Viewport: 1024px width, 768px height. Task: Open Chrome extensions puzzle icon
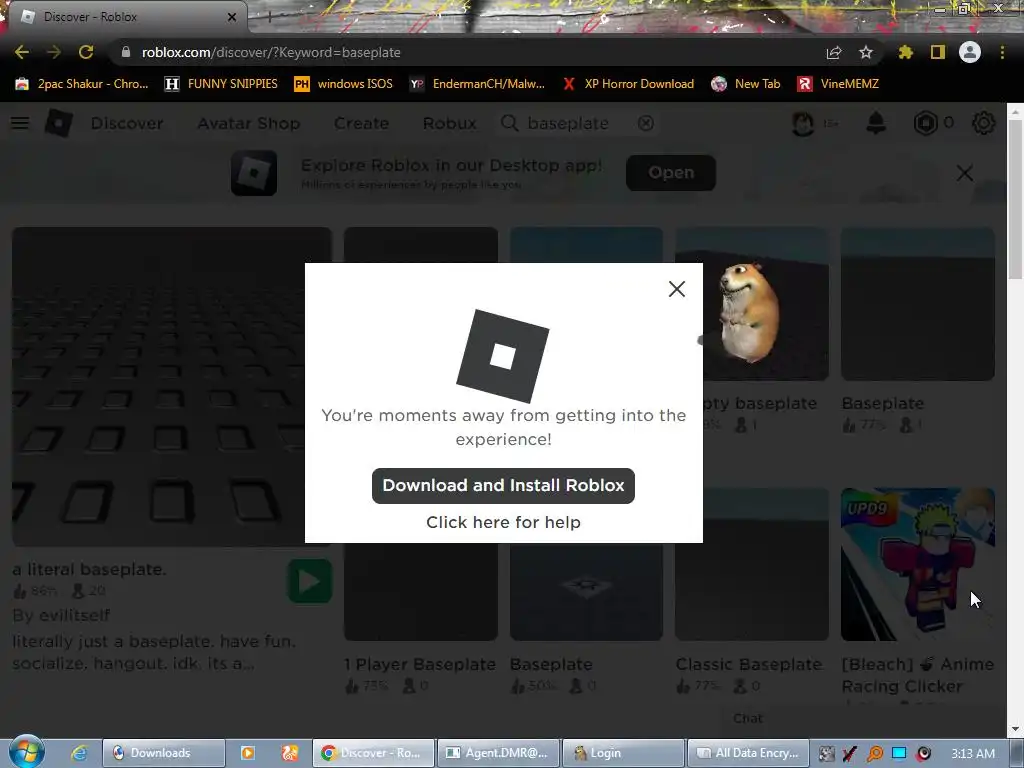coord(905,52)
